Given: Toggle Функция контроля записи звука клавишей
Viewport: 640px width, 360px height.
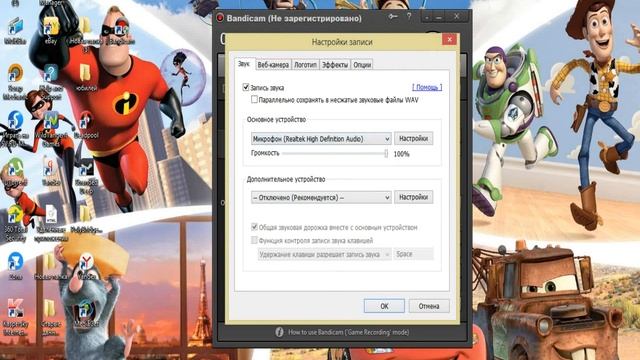Looking at the screenshot, I should (x=254, y=240).
